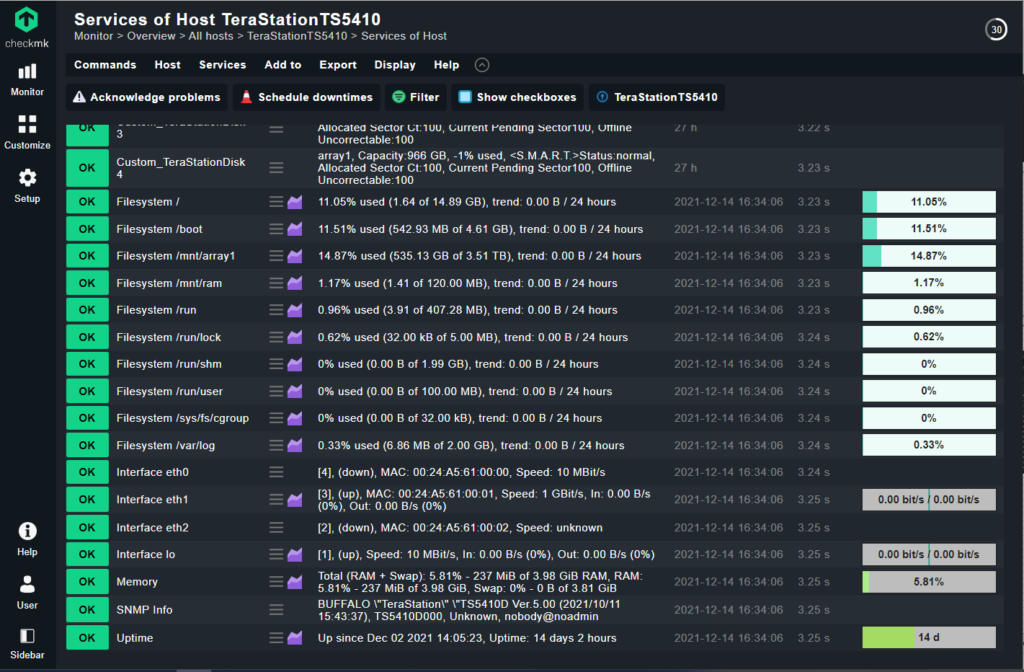Open the SNMP Info service link
Image resolution: width=1024 pixels, height=672 pixels.
coord(144,610)
